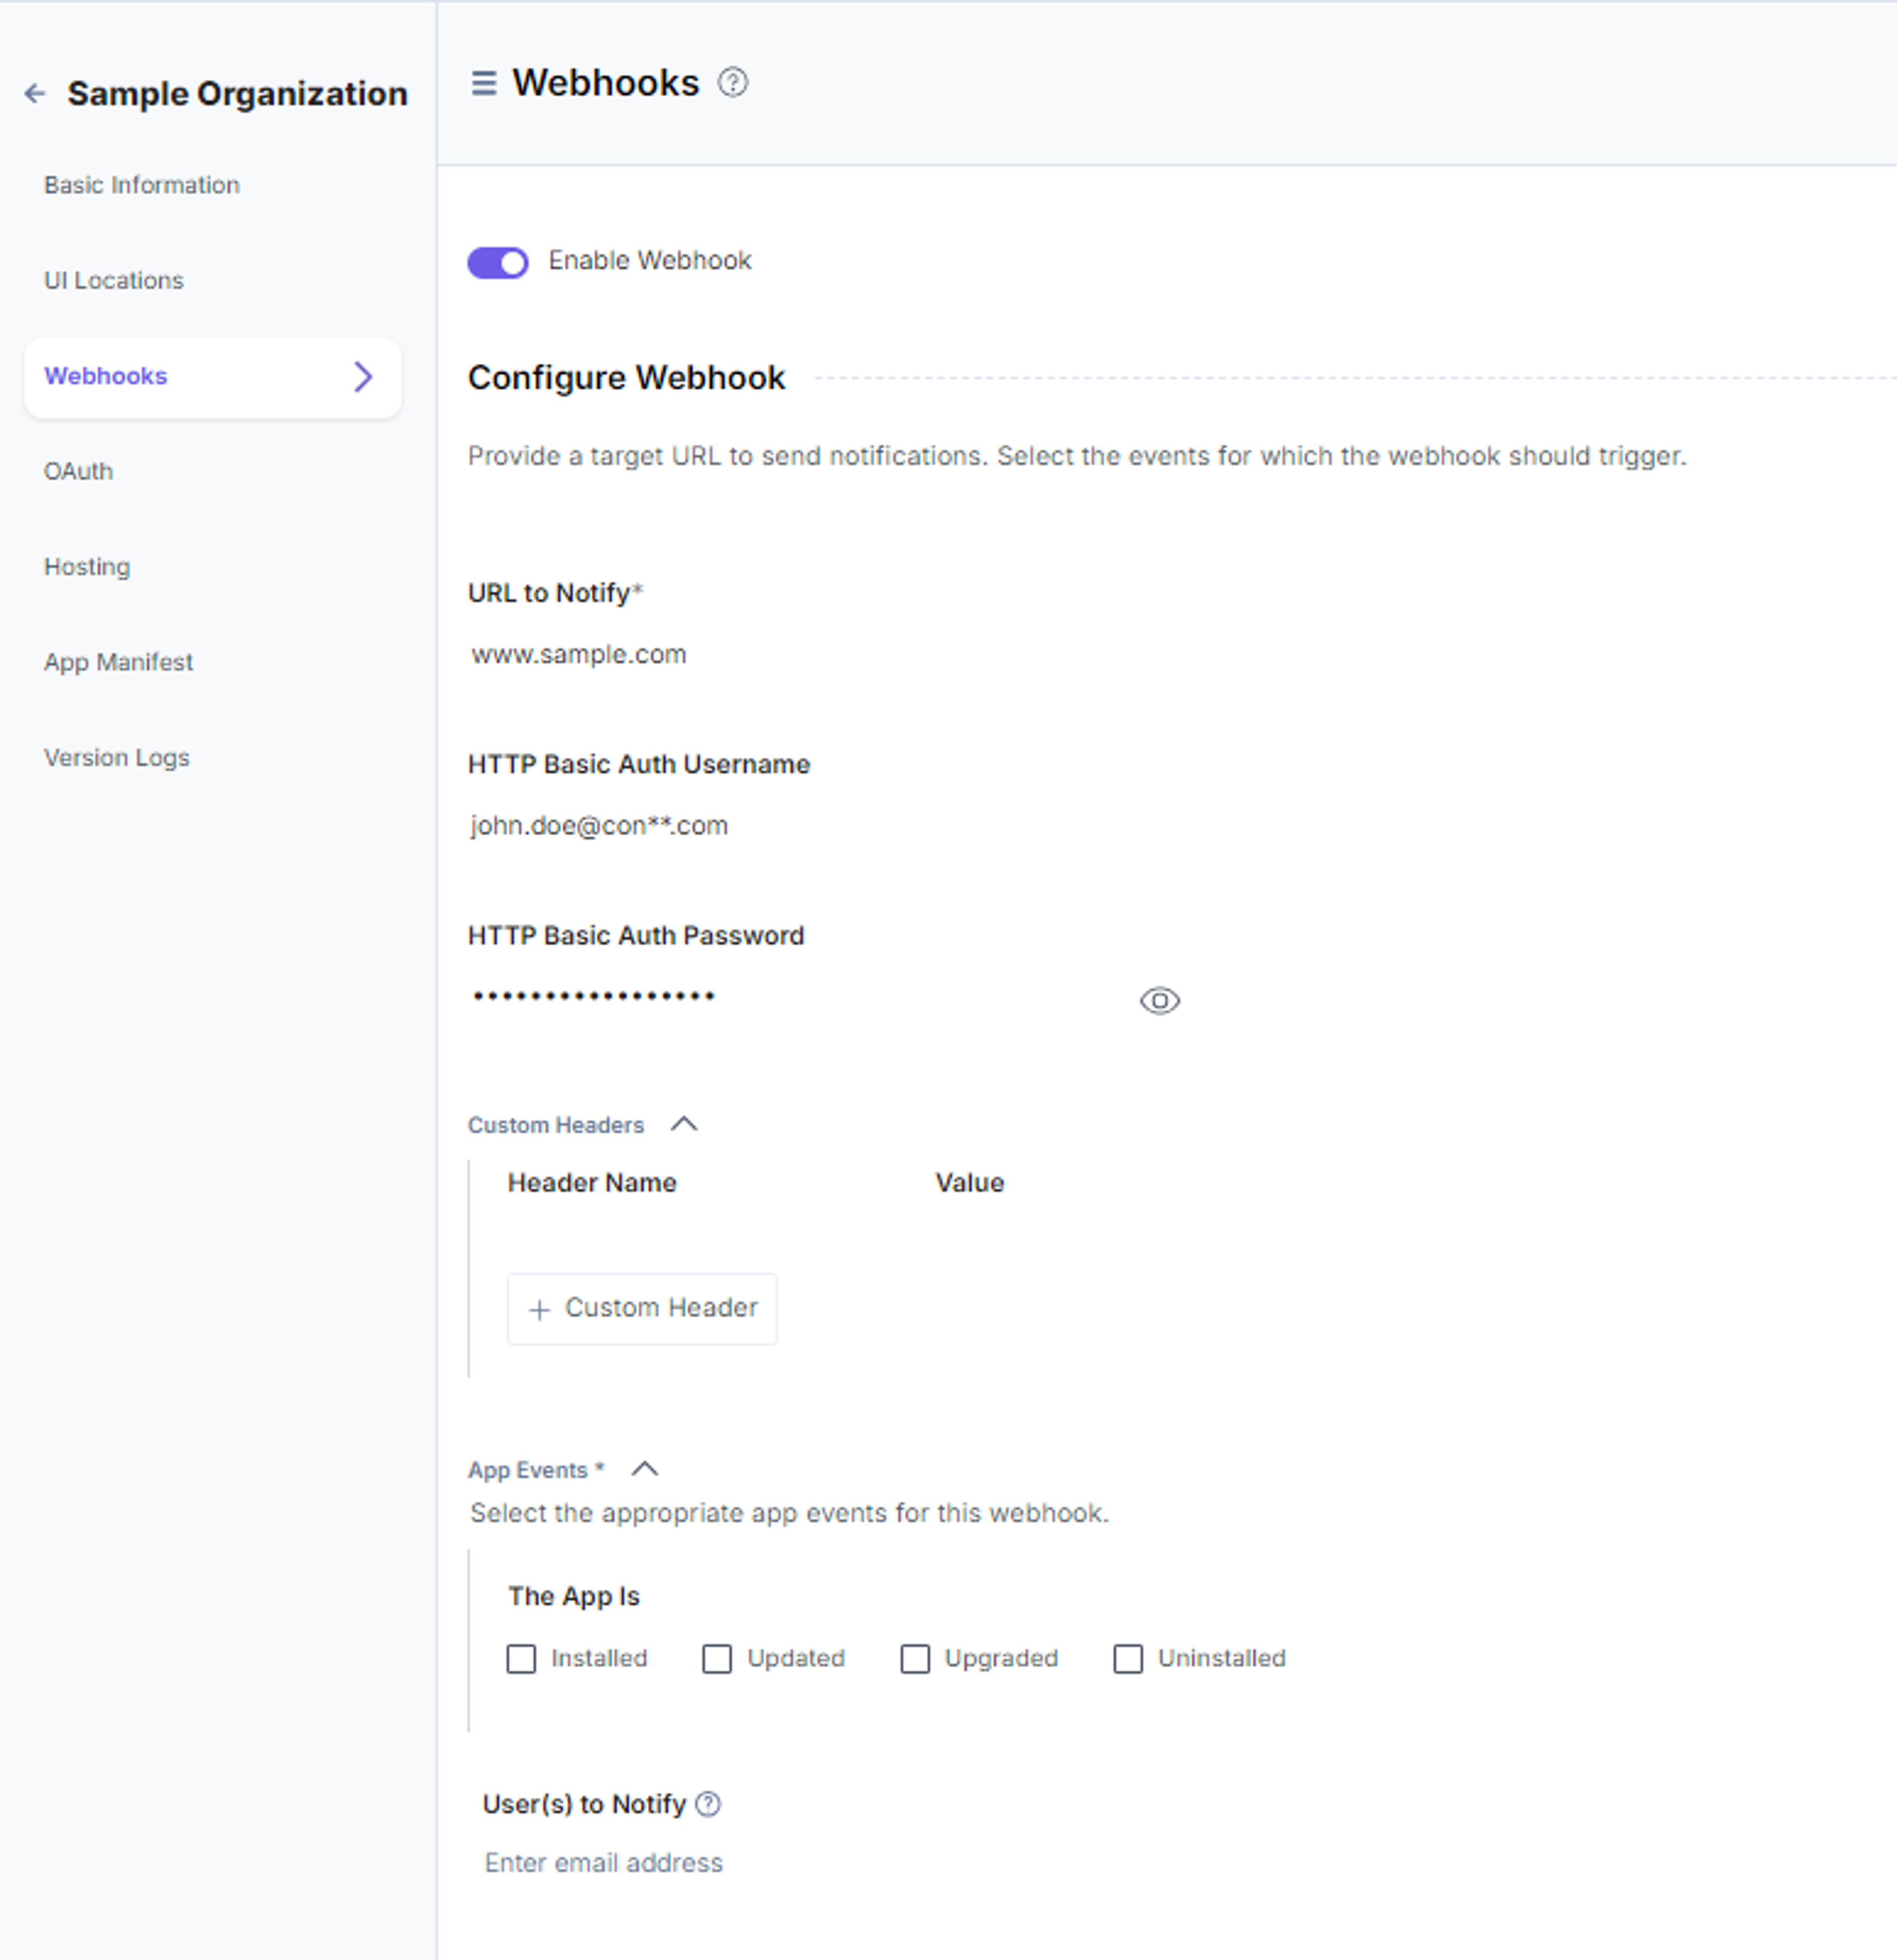Screen dimensions: 1897x1960
Task: Add a new Custom Header
Action: pyautogui.click(x=642, y=1308)
